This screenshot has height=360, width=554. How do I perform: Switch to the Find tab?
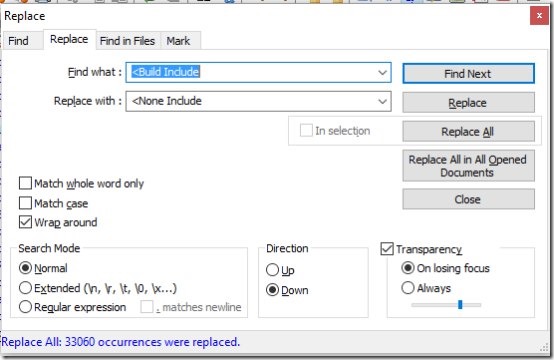pyautogui.click(x=18, y=41)
